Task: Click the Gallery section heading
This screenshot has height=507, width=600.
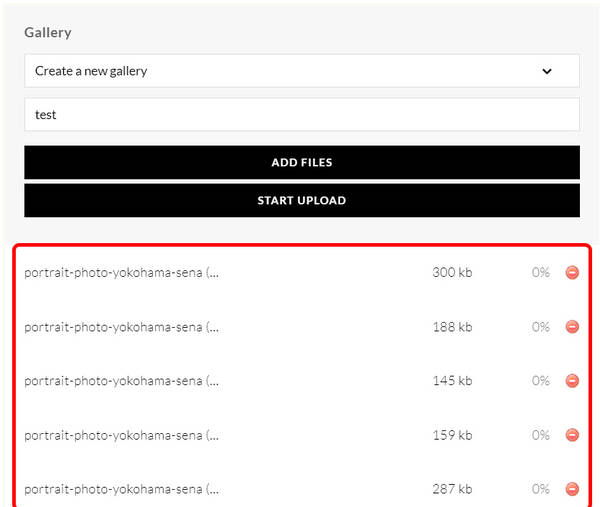Action: (x=48, y=32)
